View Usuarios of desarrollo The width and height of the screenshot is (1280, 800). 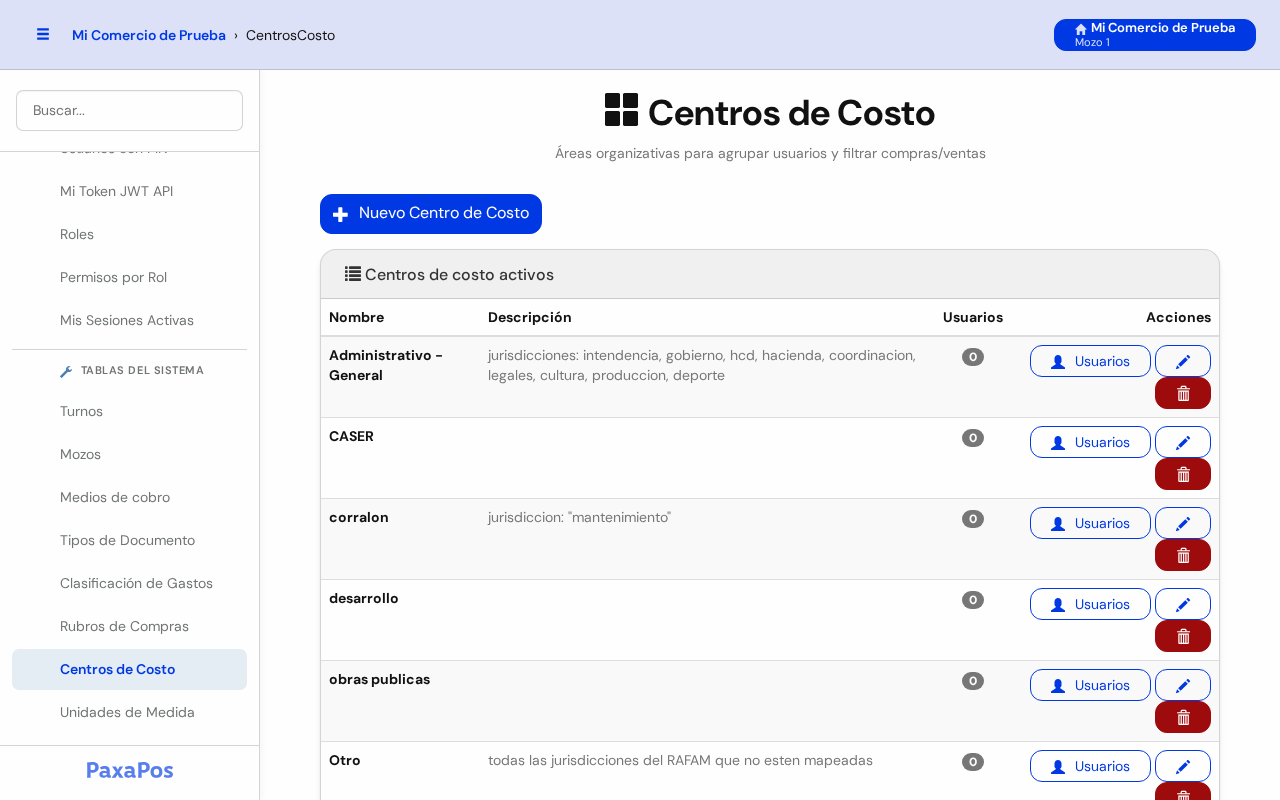[1090, 604]
